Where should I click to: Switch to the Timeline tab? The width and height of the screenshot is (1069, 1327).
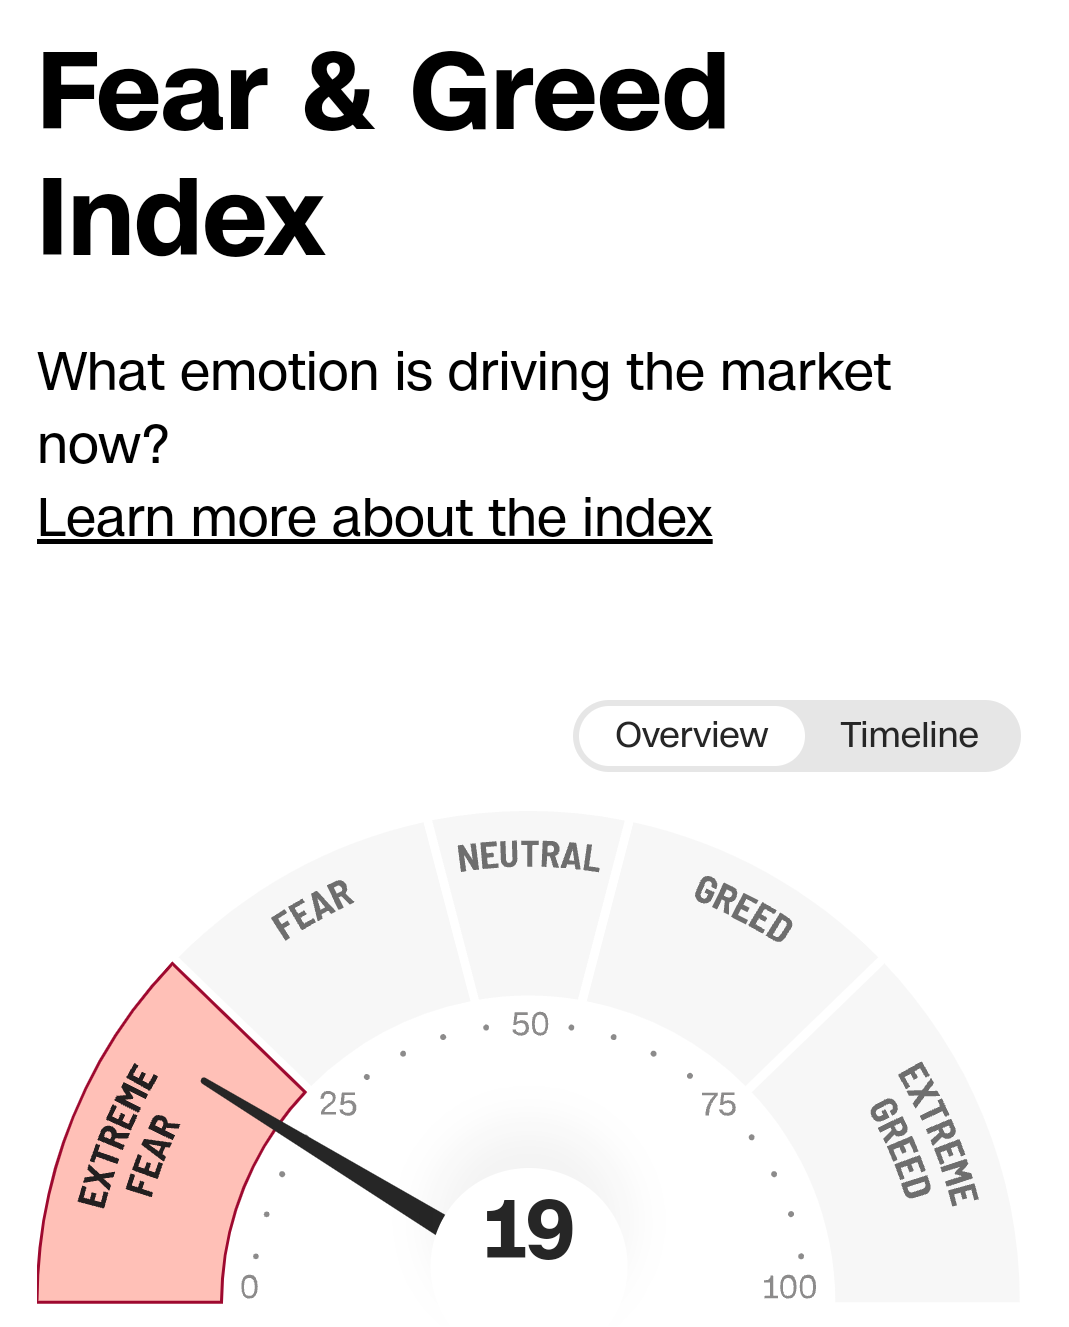point(909,735)
